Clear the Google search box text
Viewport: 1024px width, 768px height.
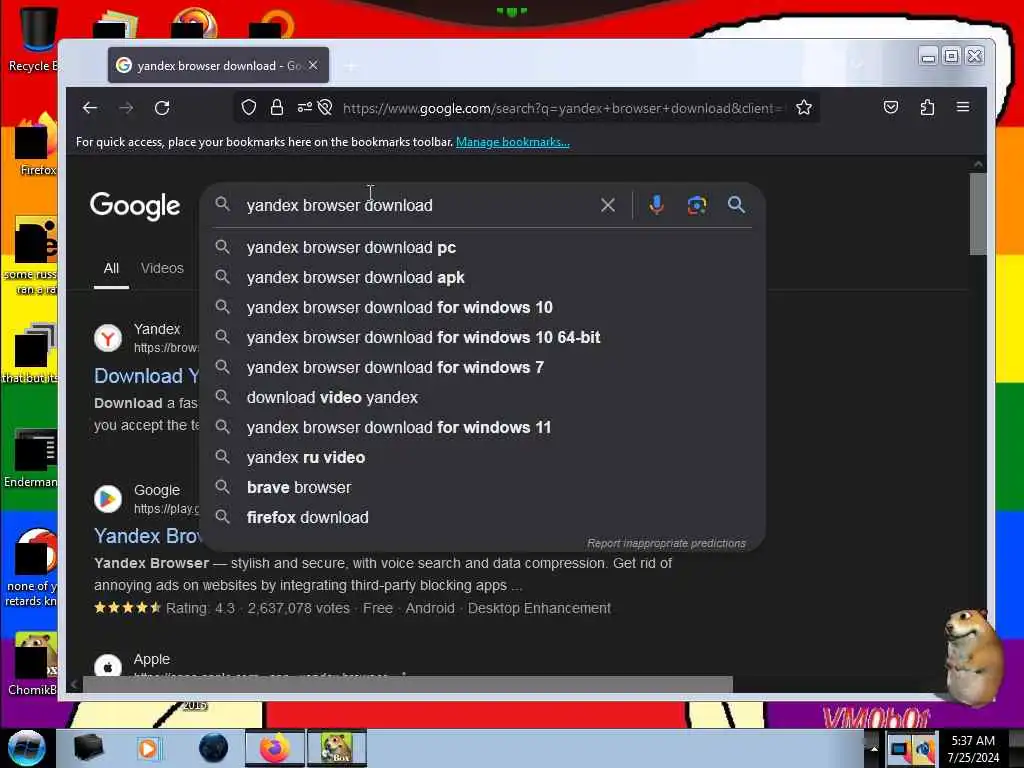point(607,205)
